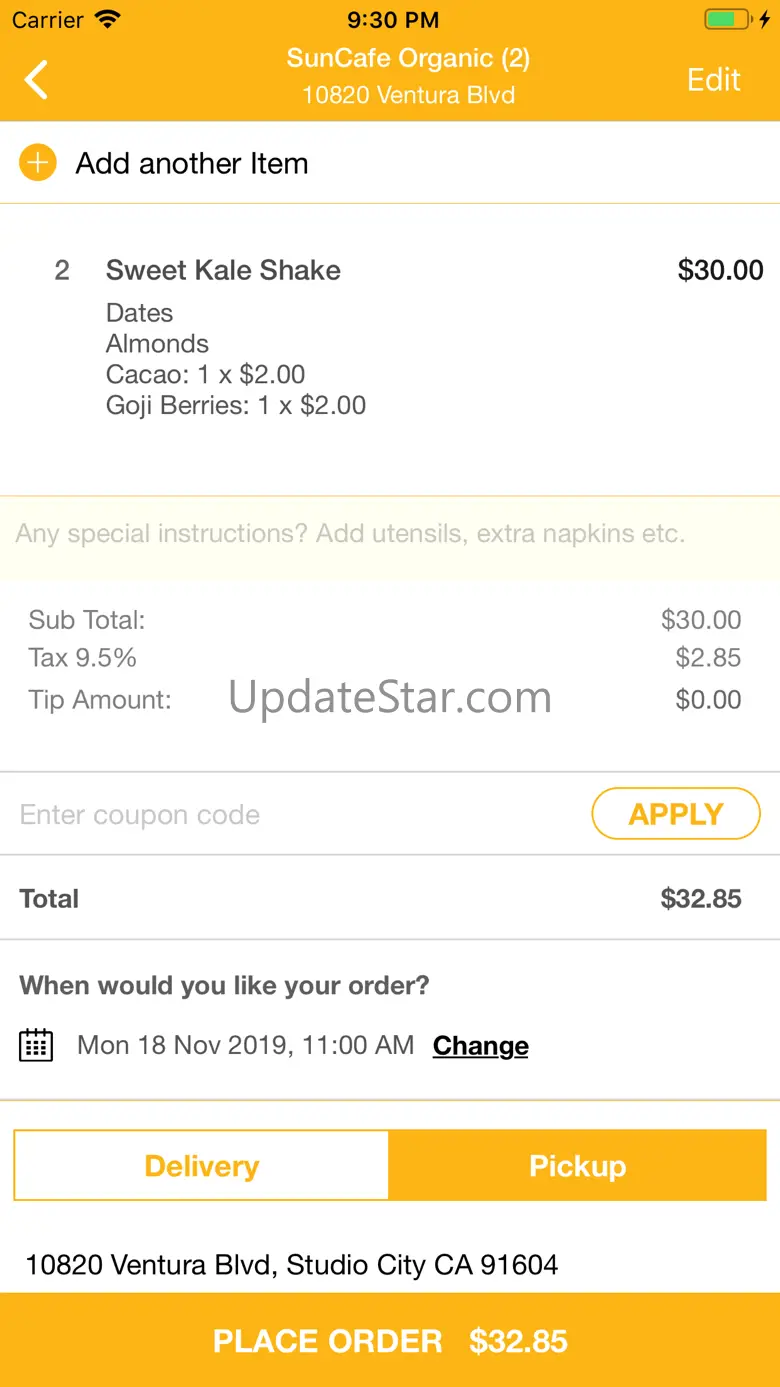Tap the pickup address 10820 Ventura Blvd
This screenshot has height=1387, width=780.
point(291,1265)
